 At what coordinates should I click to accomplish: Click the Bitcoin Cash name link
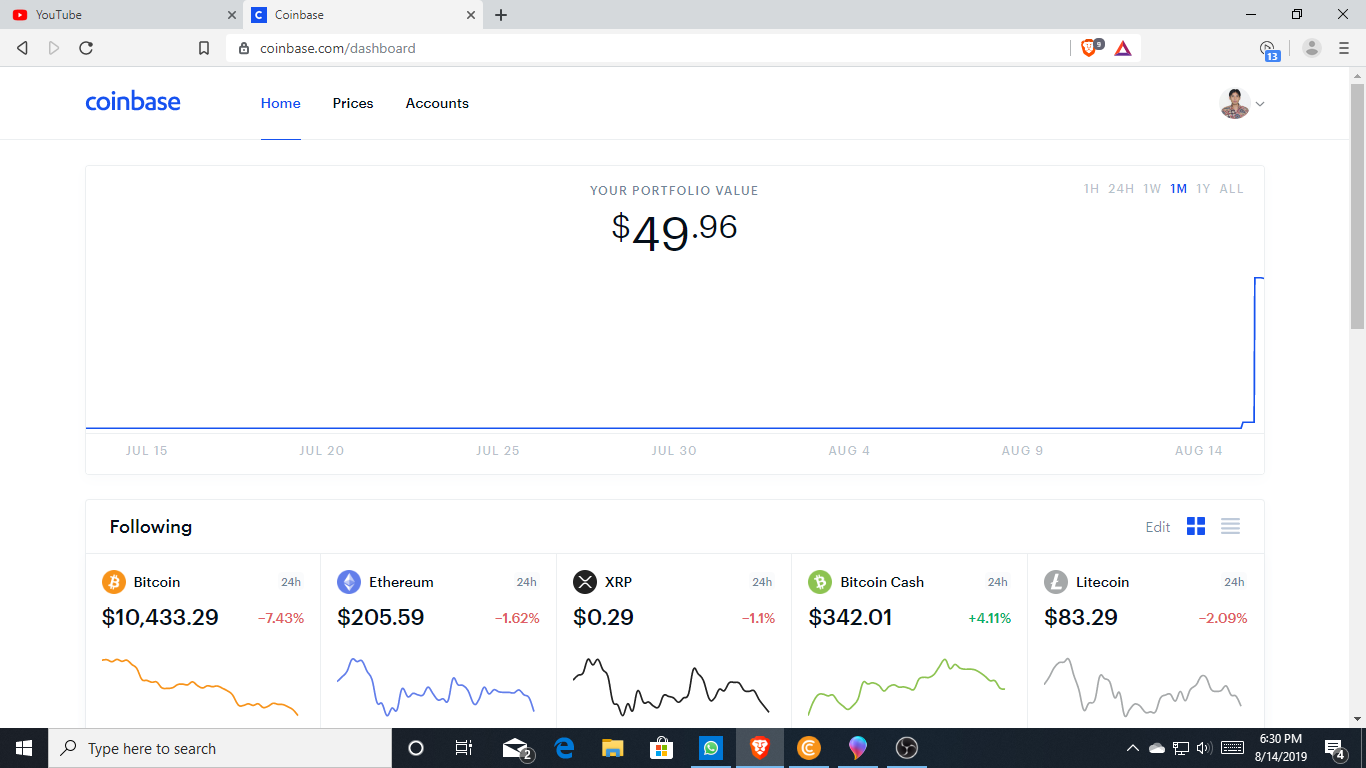(x=882, y=582)
